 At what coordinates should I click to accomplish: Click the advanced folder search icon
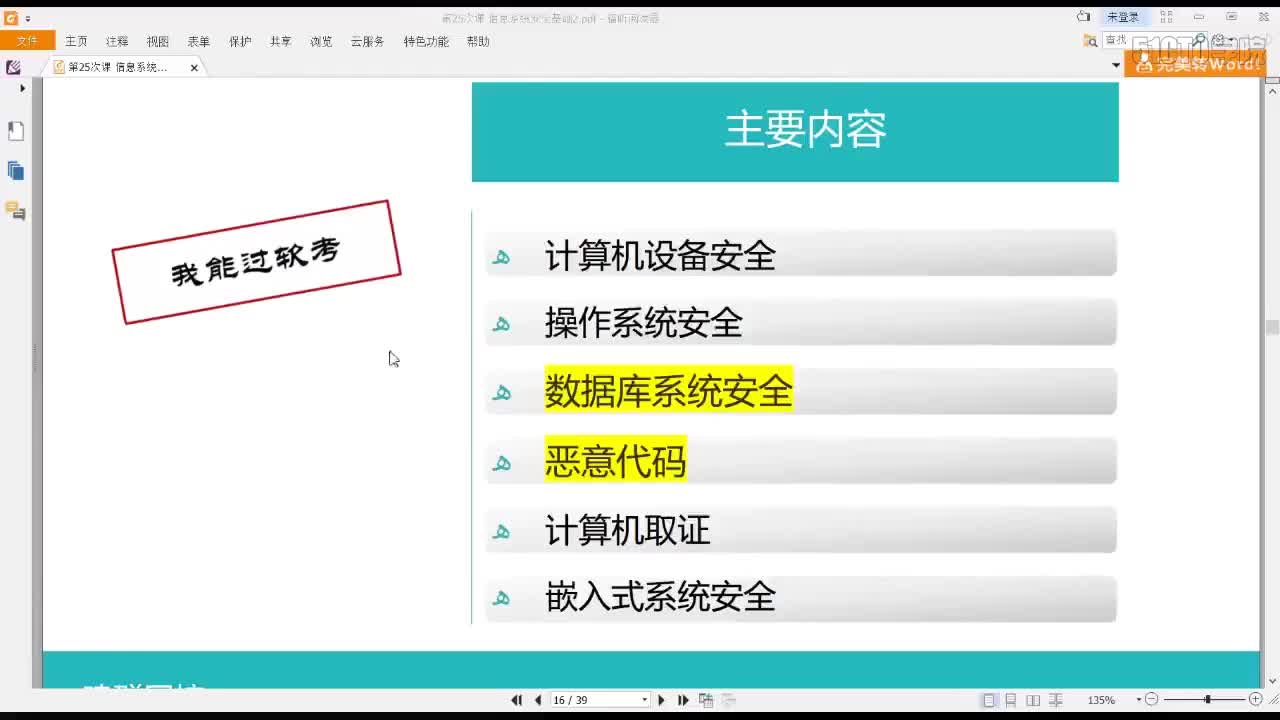[1090, 41]
